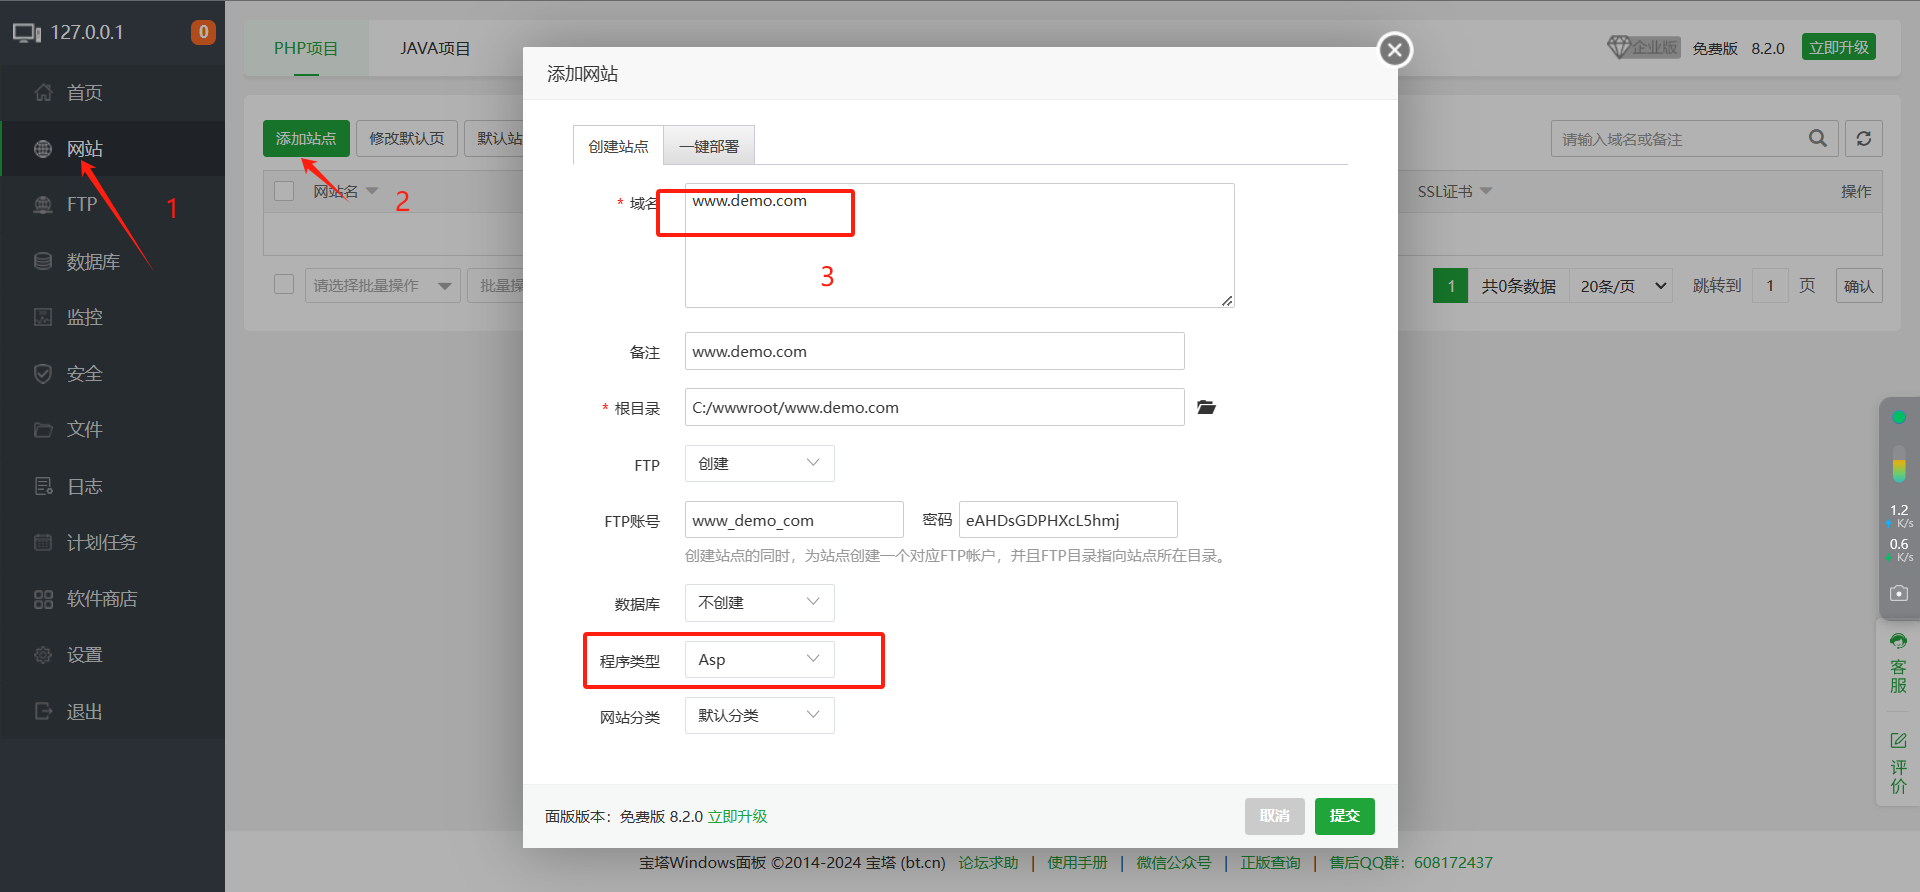Click the 提交 submit button
Screen dimensions: 1920x892
[x=1345, y=816]
